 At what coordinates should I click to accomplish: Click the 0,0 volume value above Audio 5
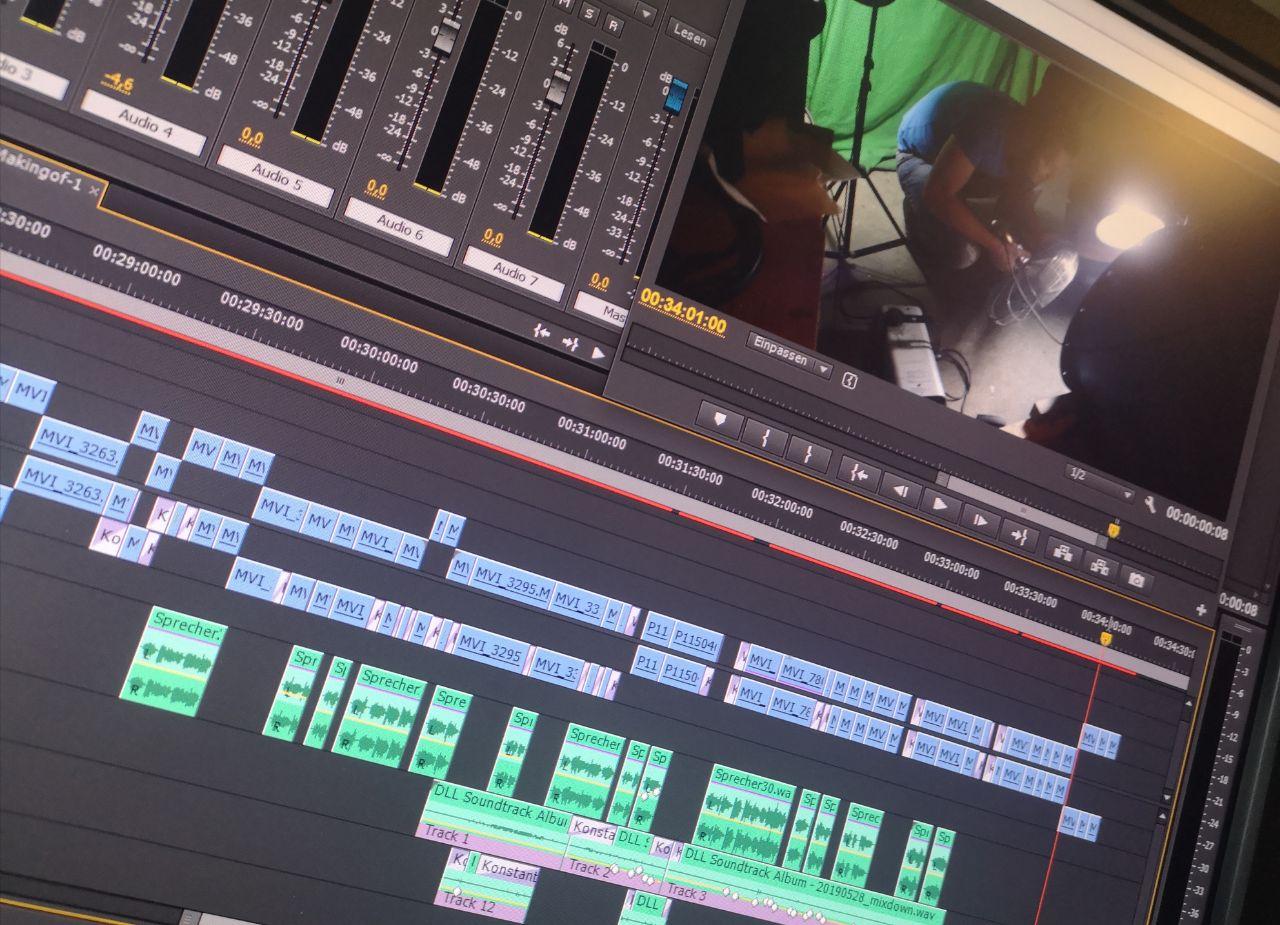click(251, 137)
